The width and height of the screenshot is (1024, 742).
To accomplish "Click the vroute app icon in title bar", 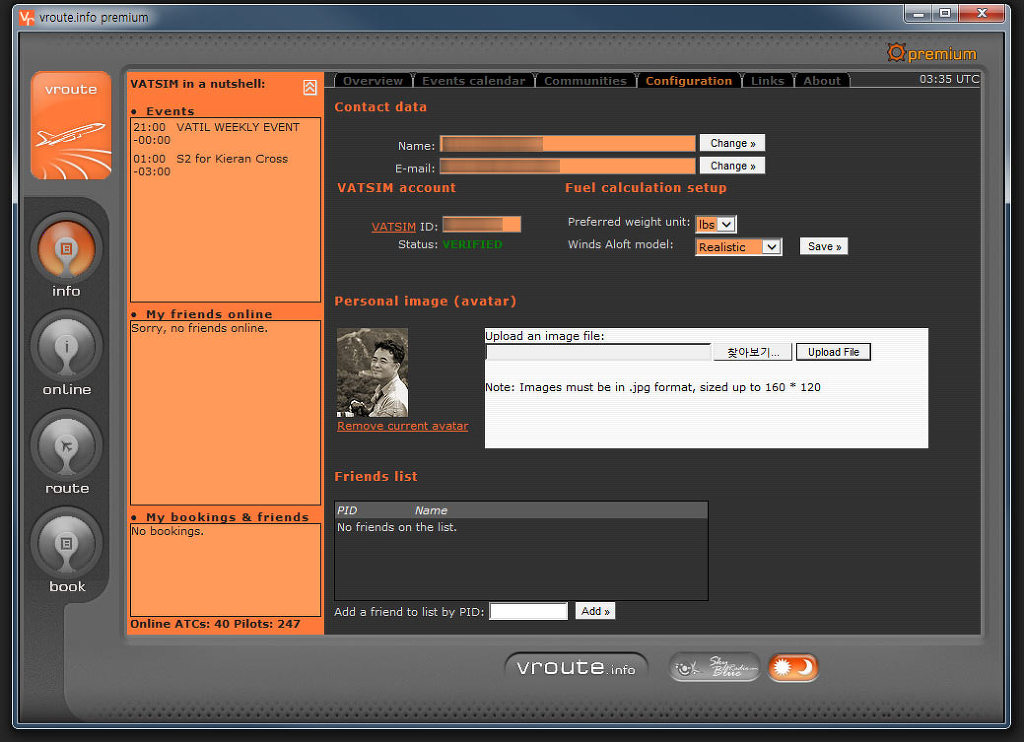I will (26, 18).
